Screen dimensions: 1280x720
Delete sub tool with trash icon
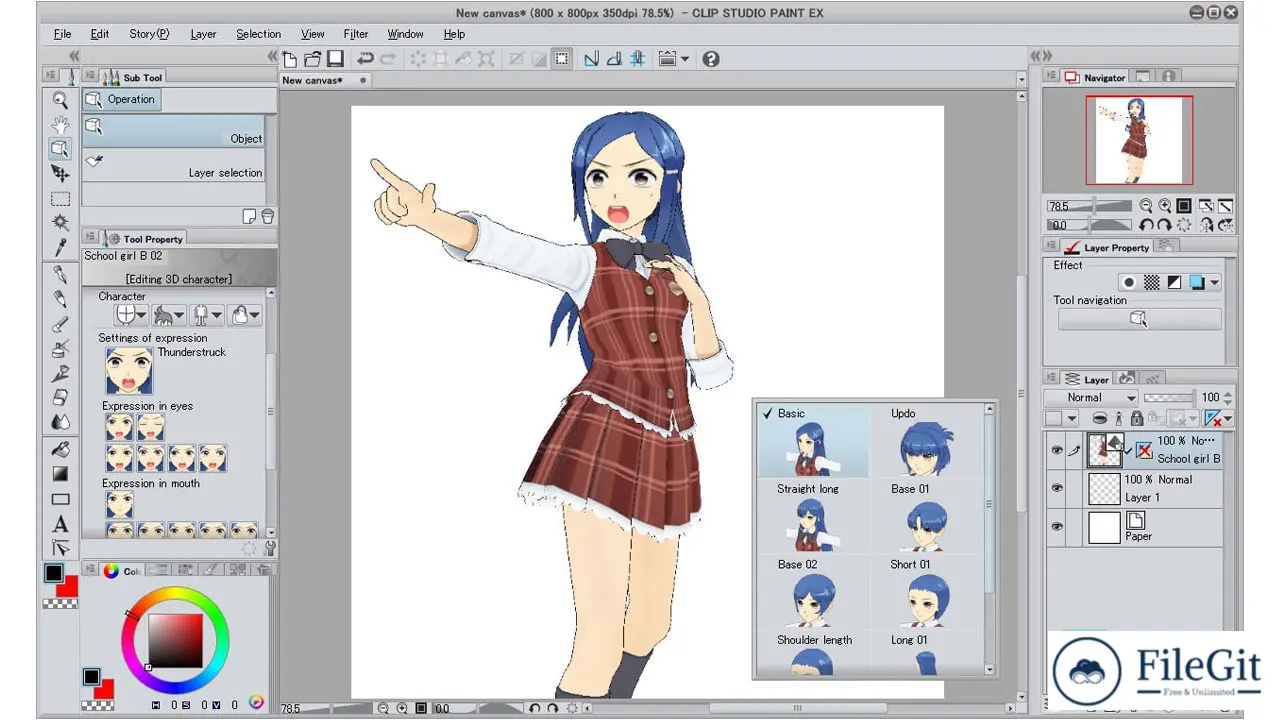pos(267,216)
